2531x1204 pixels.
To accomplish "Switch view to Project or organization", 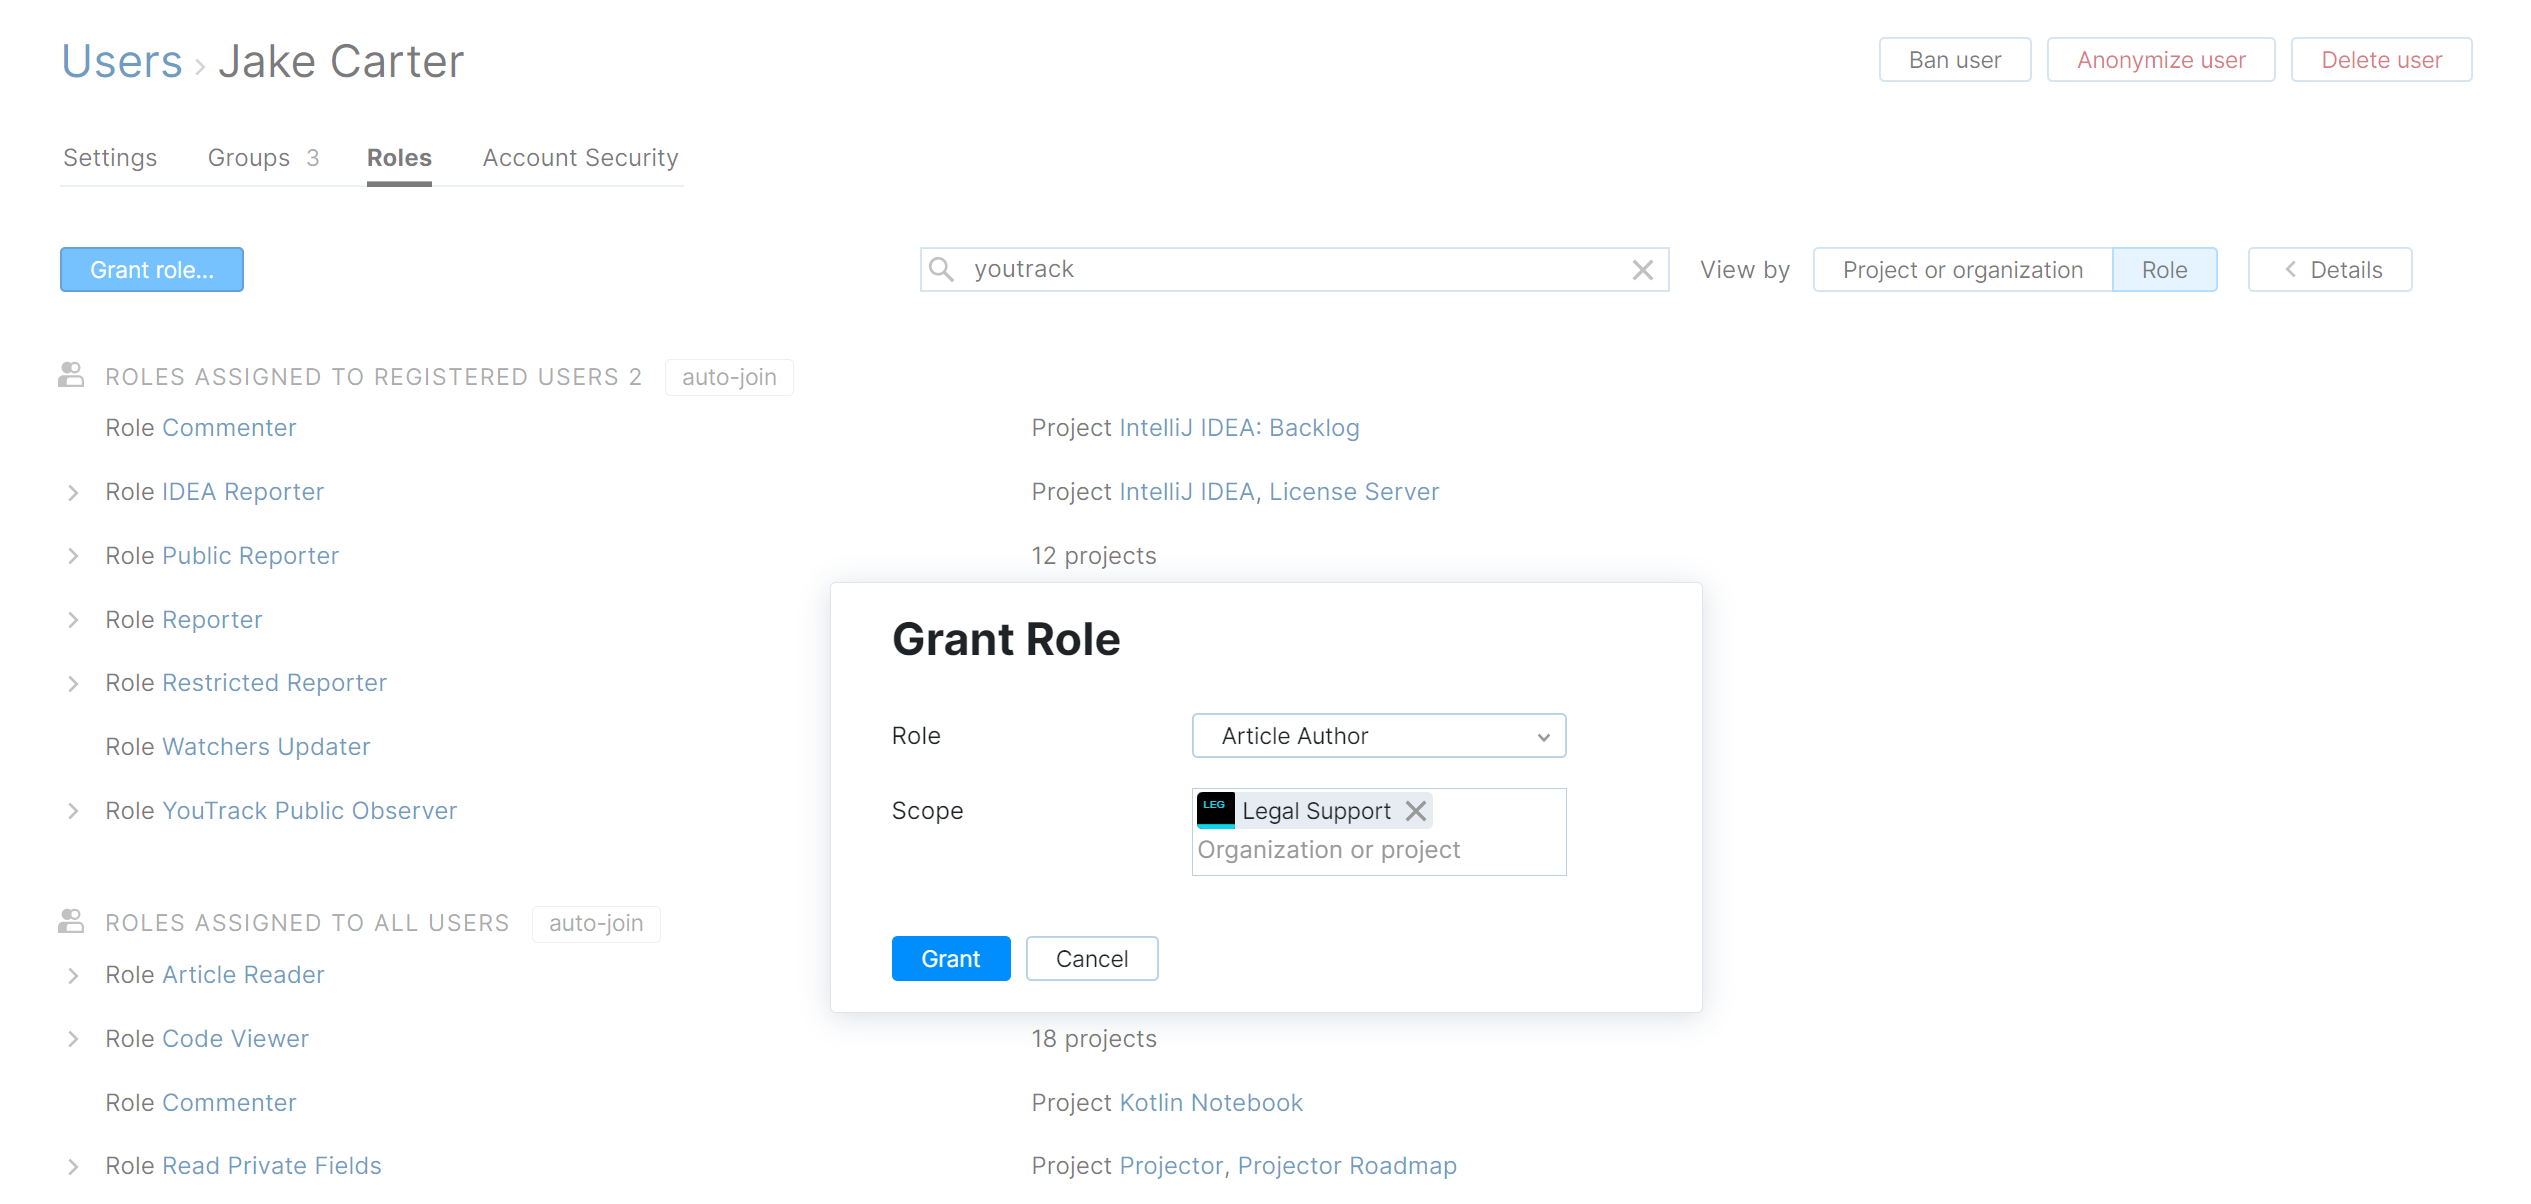I will point(1962,270).
